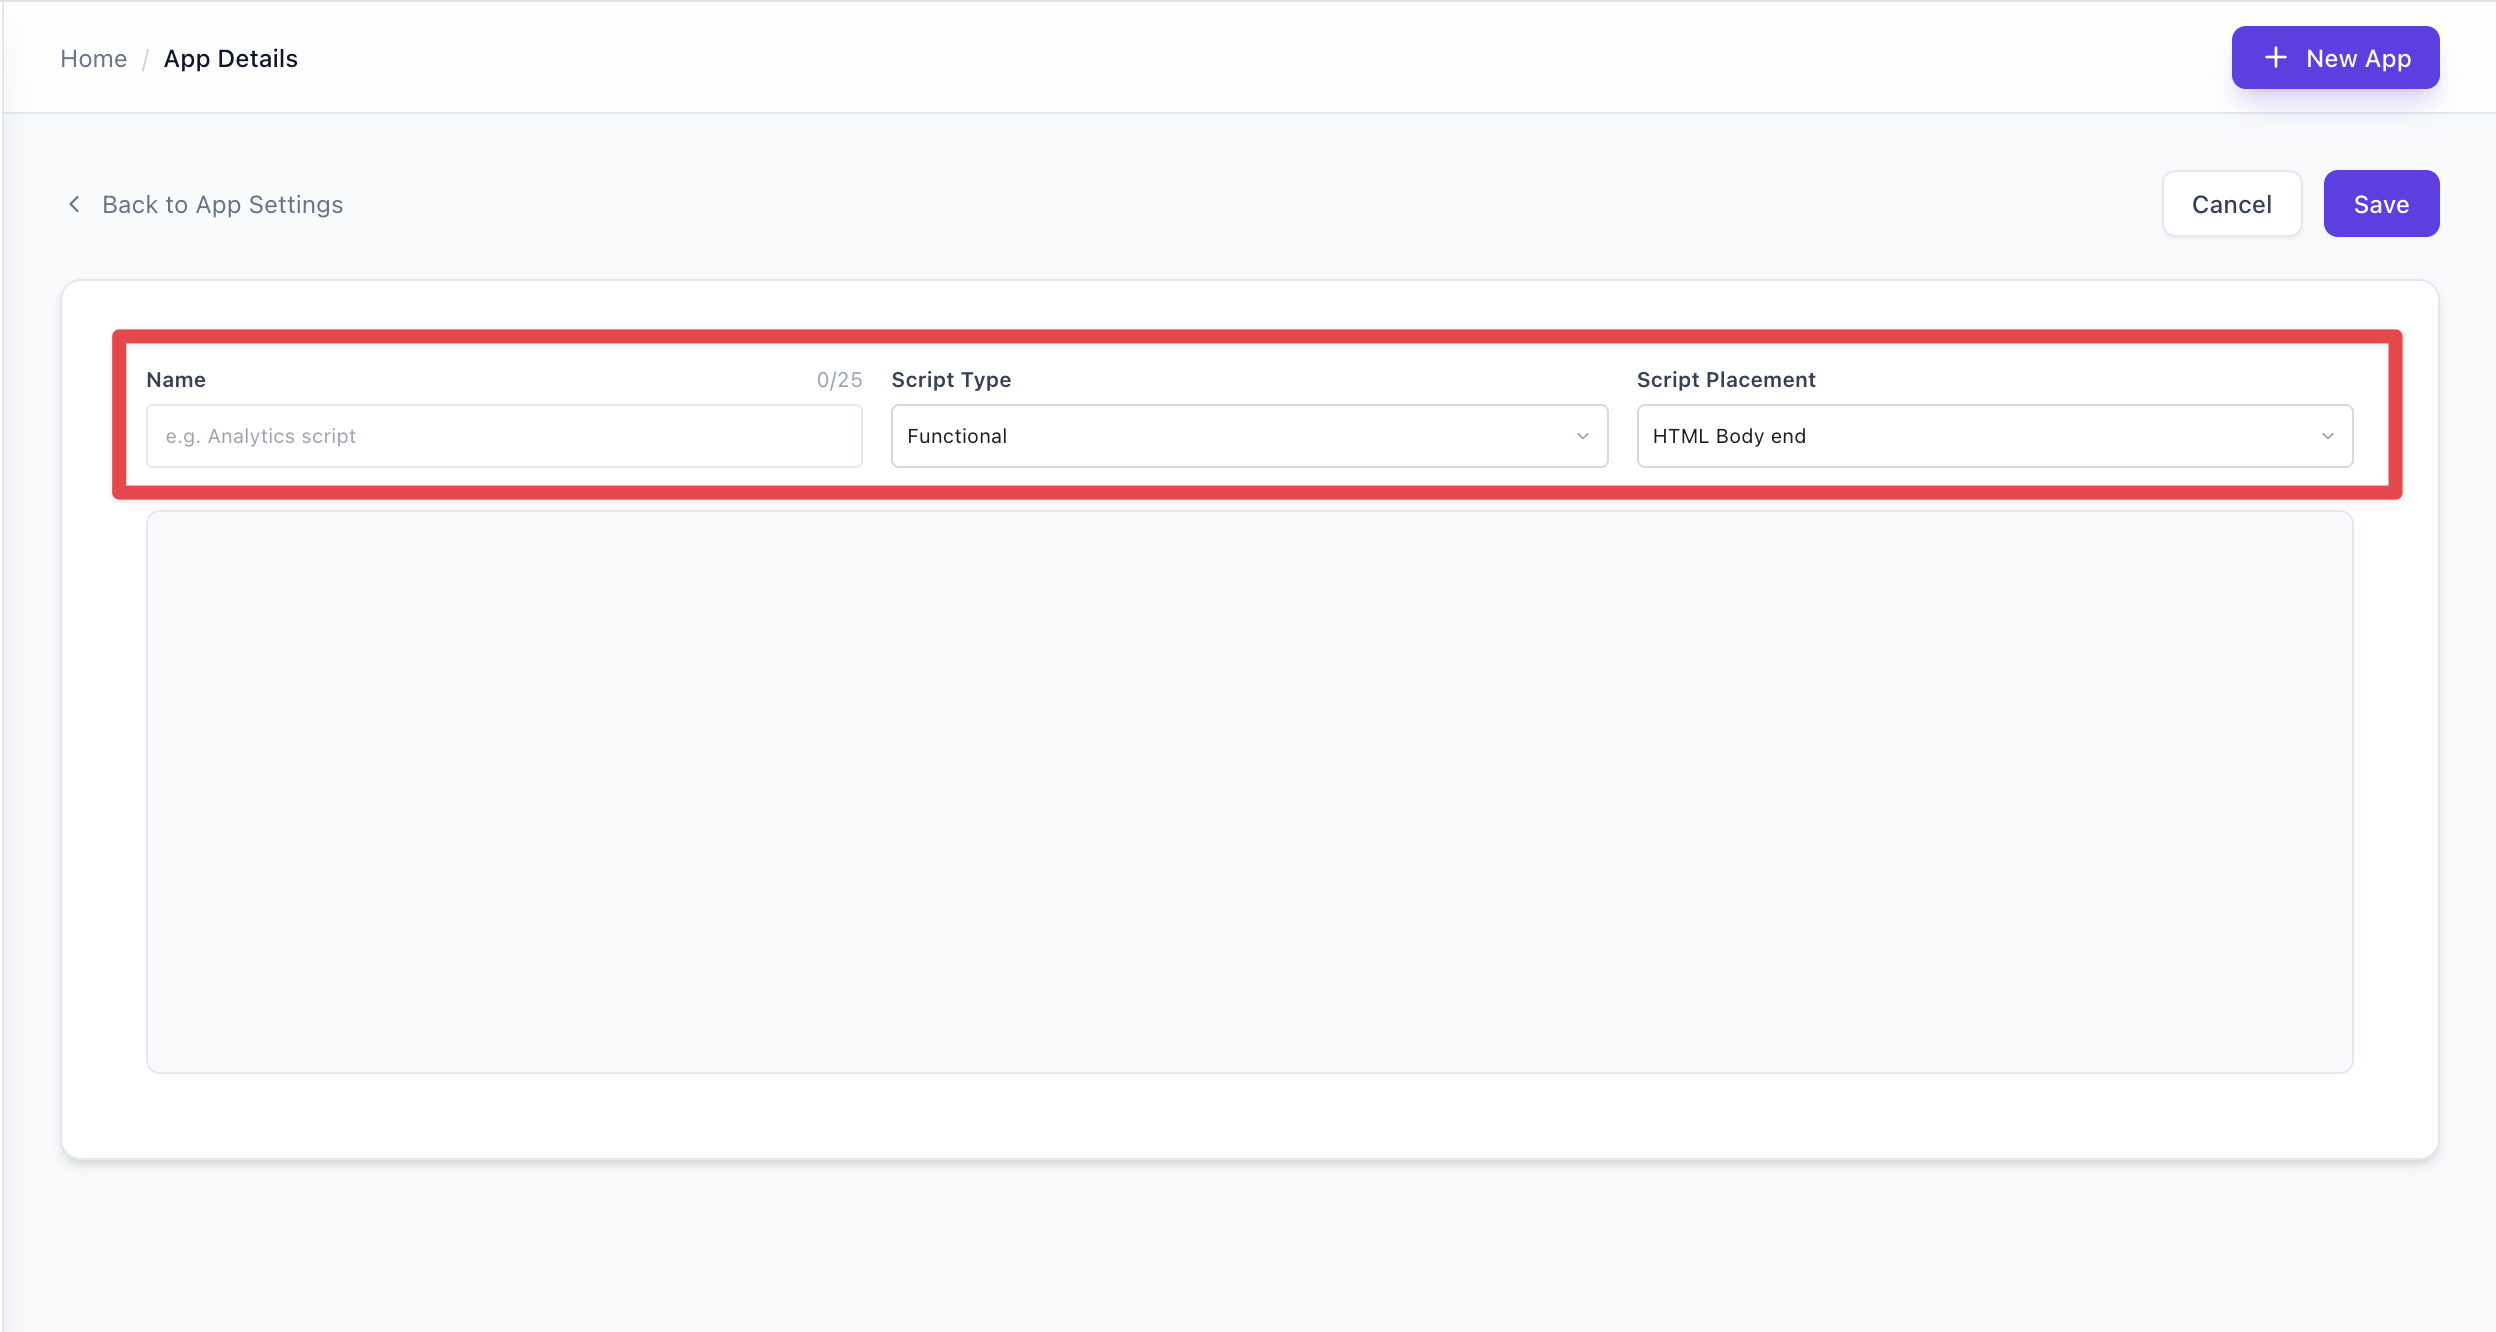
Task: Select the App Details breadcrumb item
Action: pyautogui.click(x=230, y=58)
